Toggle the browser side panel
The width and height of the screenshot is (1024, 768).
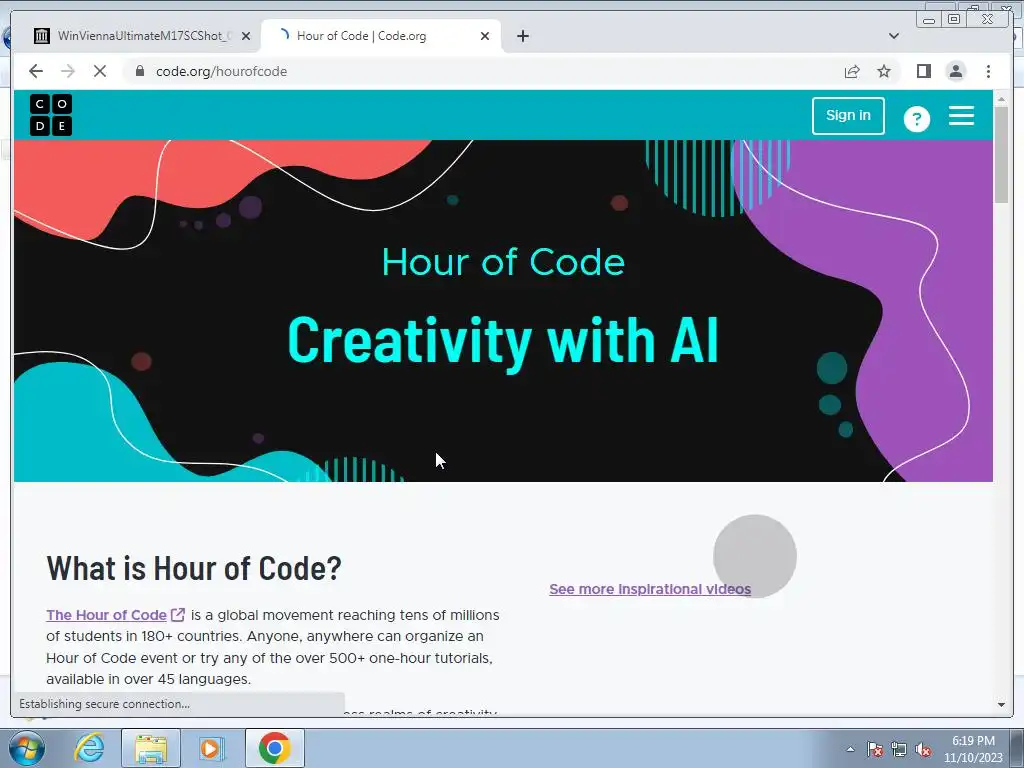point(923,71)
